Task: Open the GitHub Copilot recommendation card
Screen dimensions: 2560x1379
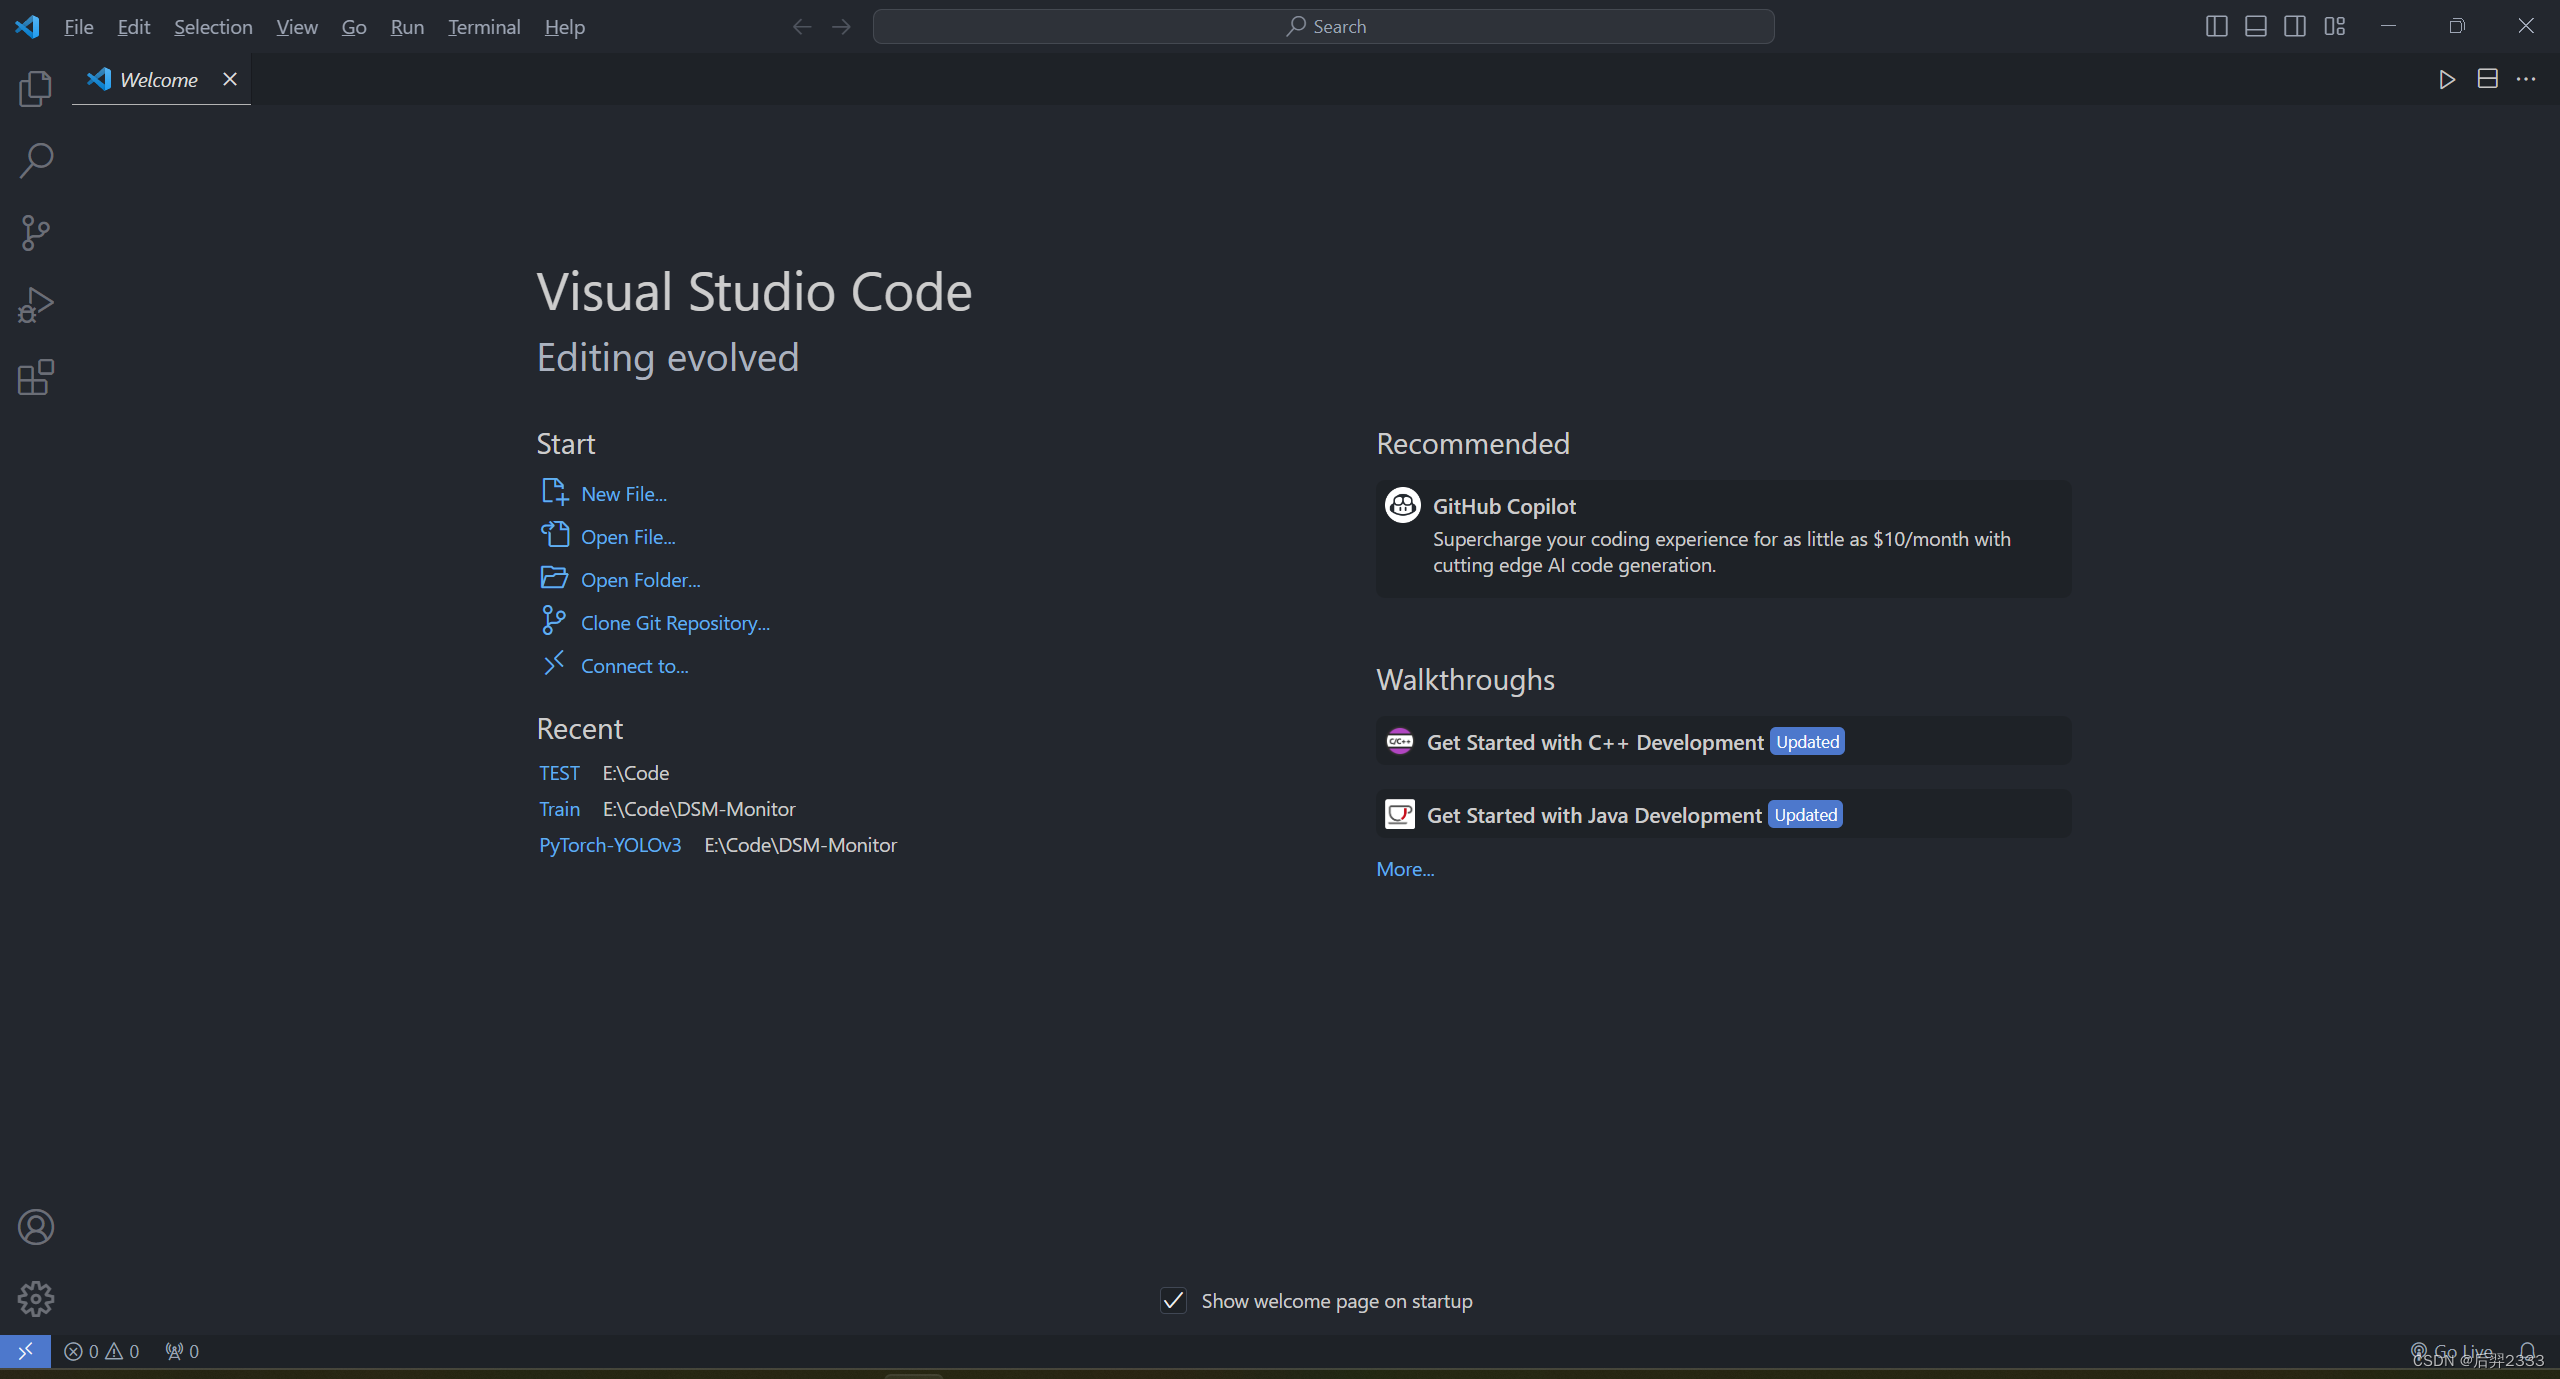Action: click(x=1724, y=539)
